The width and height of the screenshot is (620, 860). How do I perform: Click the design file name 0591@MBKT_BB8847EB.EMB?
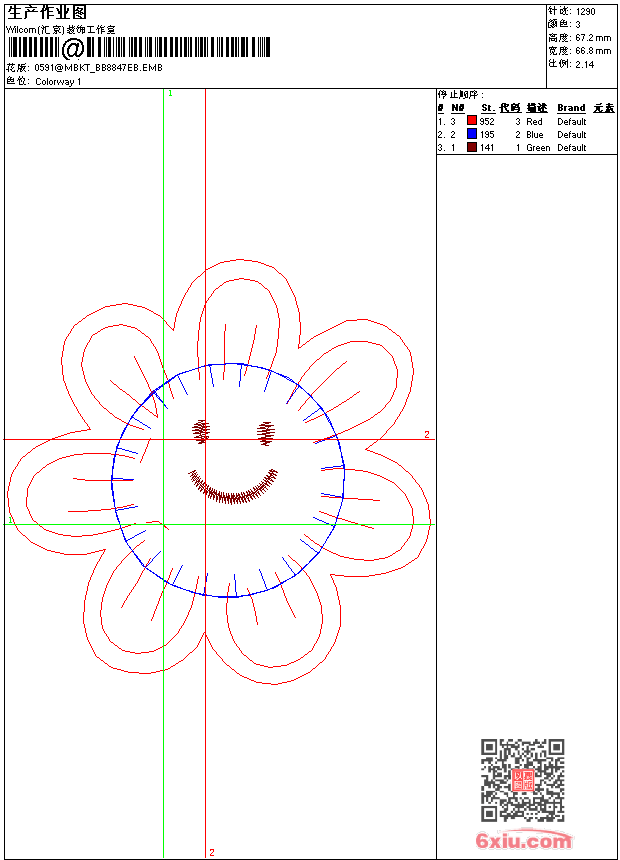98,68
